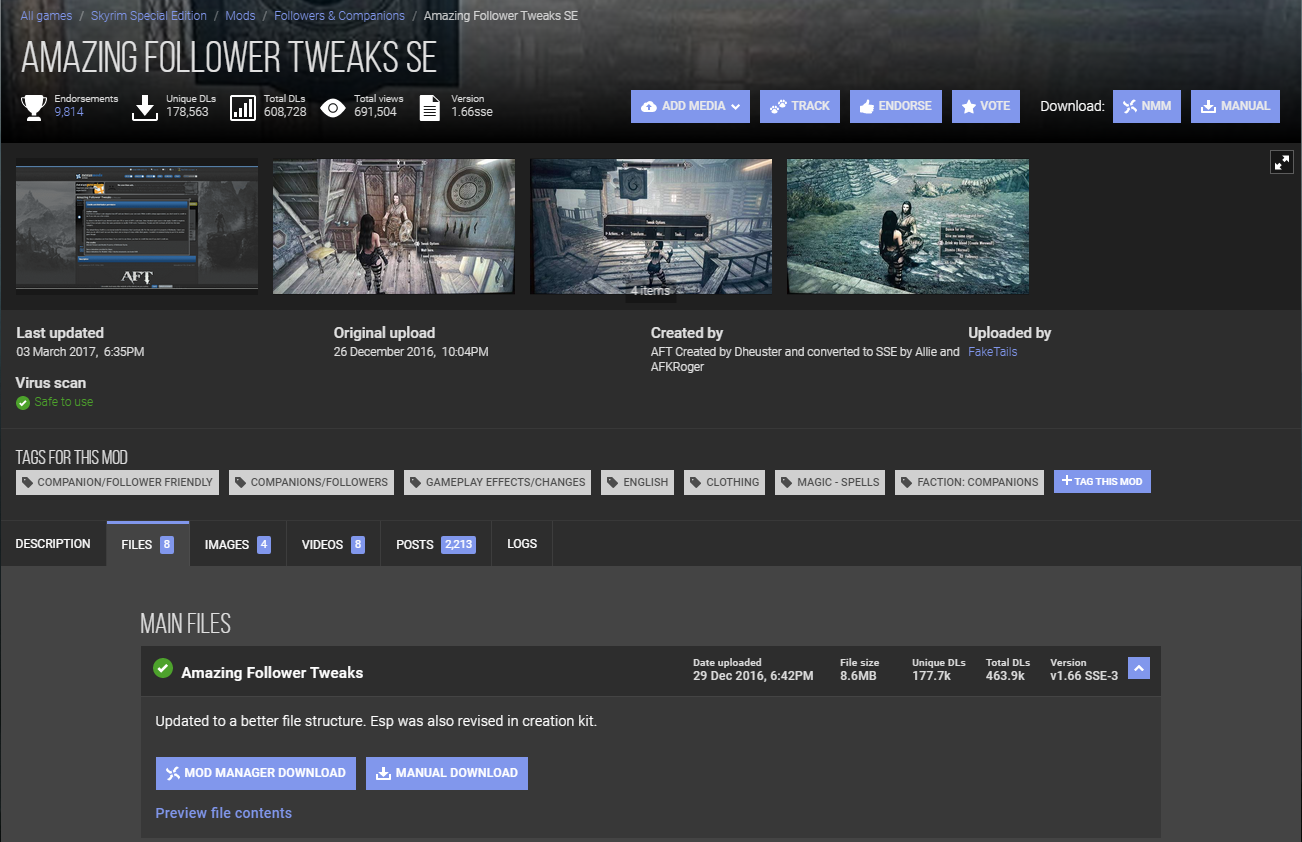1302x842 pixels.
Task: Switch to the Description tab
Action: pos(53,544)
